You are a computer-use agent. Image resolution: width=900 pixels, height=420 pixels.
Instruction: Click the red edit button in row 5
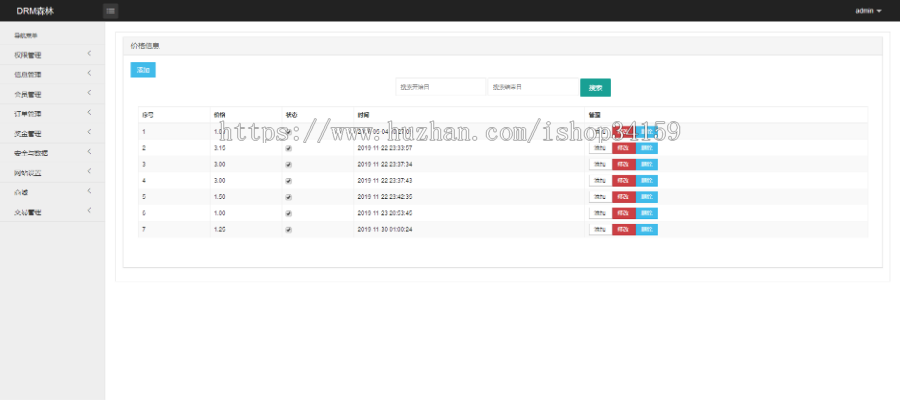tap(624, 197)
